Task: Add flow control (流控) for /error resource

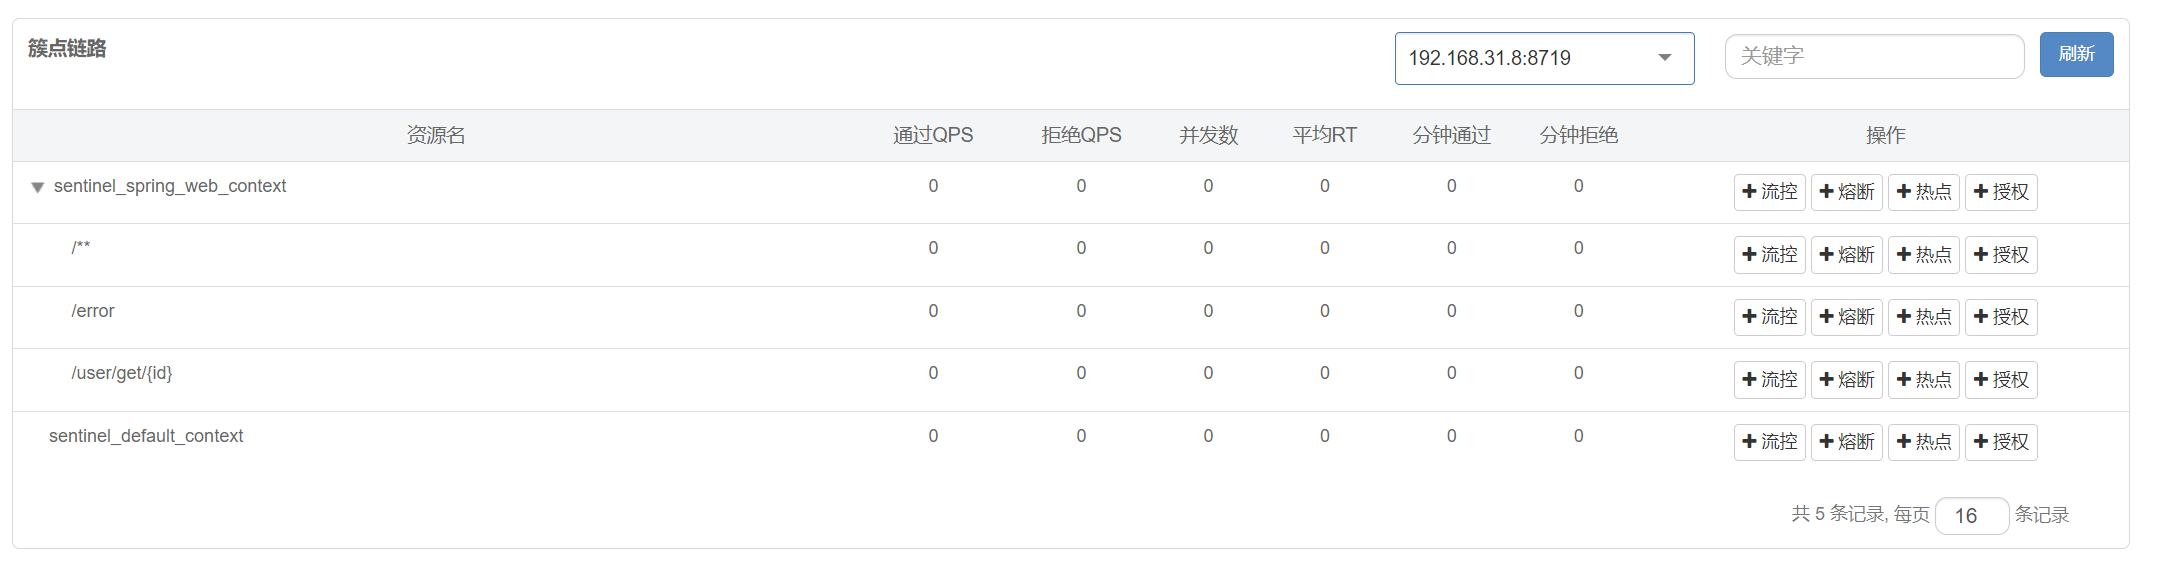Action: pos(1769,317)
